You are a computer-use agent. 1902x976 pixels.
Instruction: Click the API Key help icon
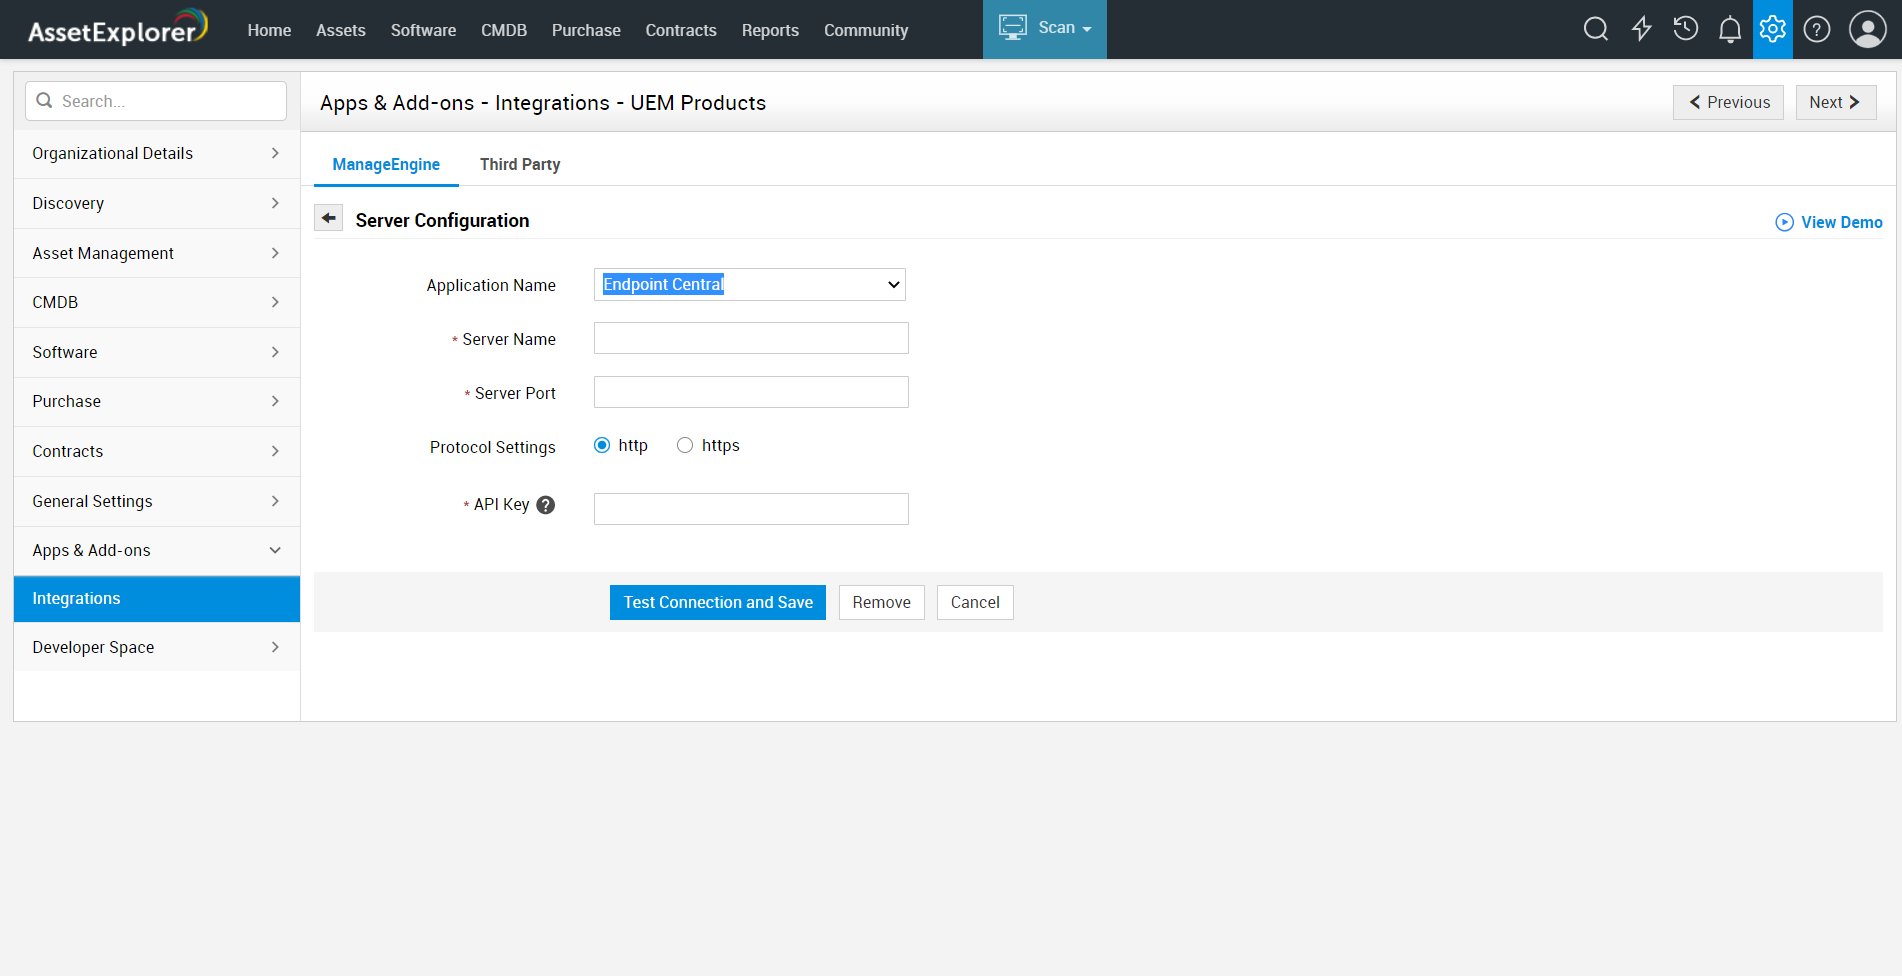point(546,505)
